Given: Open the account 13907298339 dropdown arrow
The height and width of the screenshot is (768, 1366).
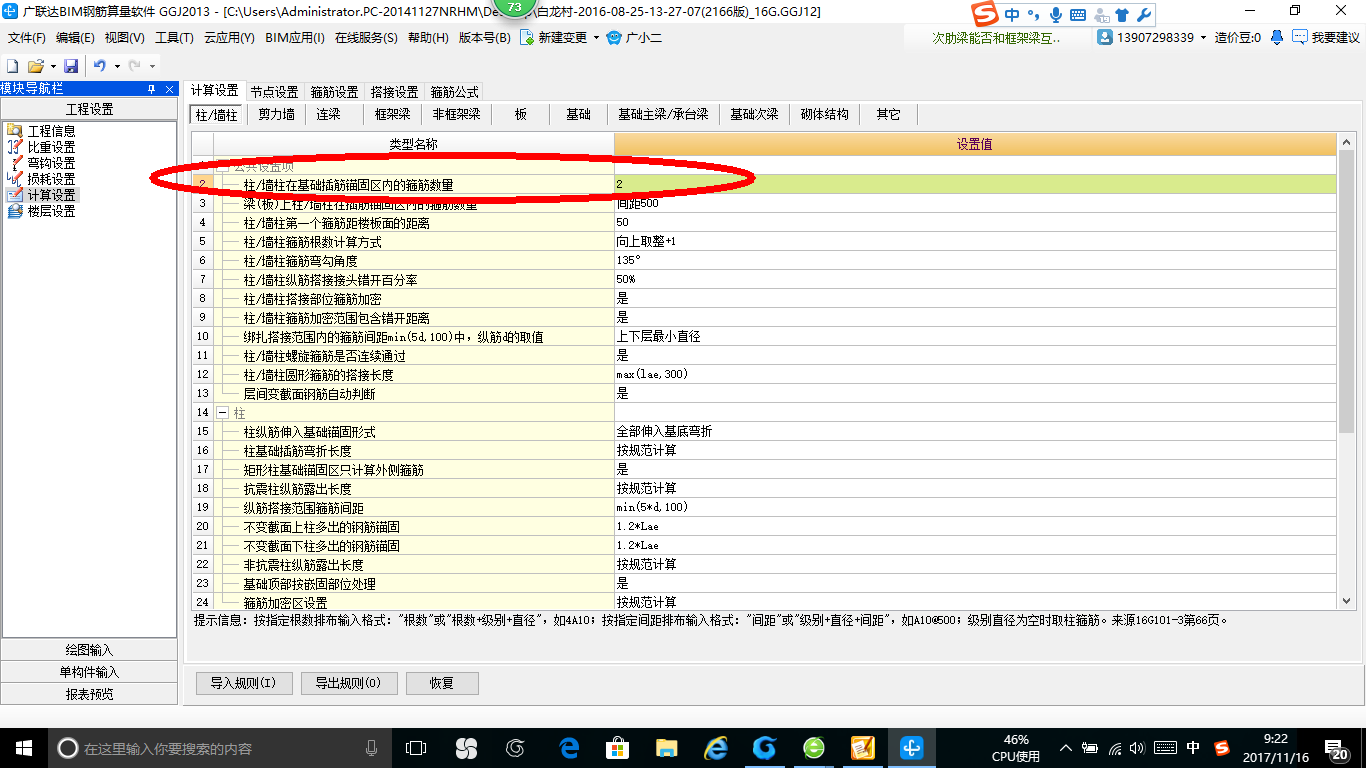Looking at the screenshot, I should [x=1204, y=38].
